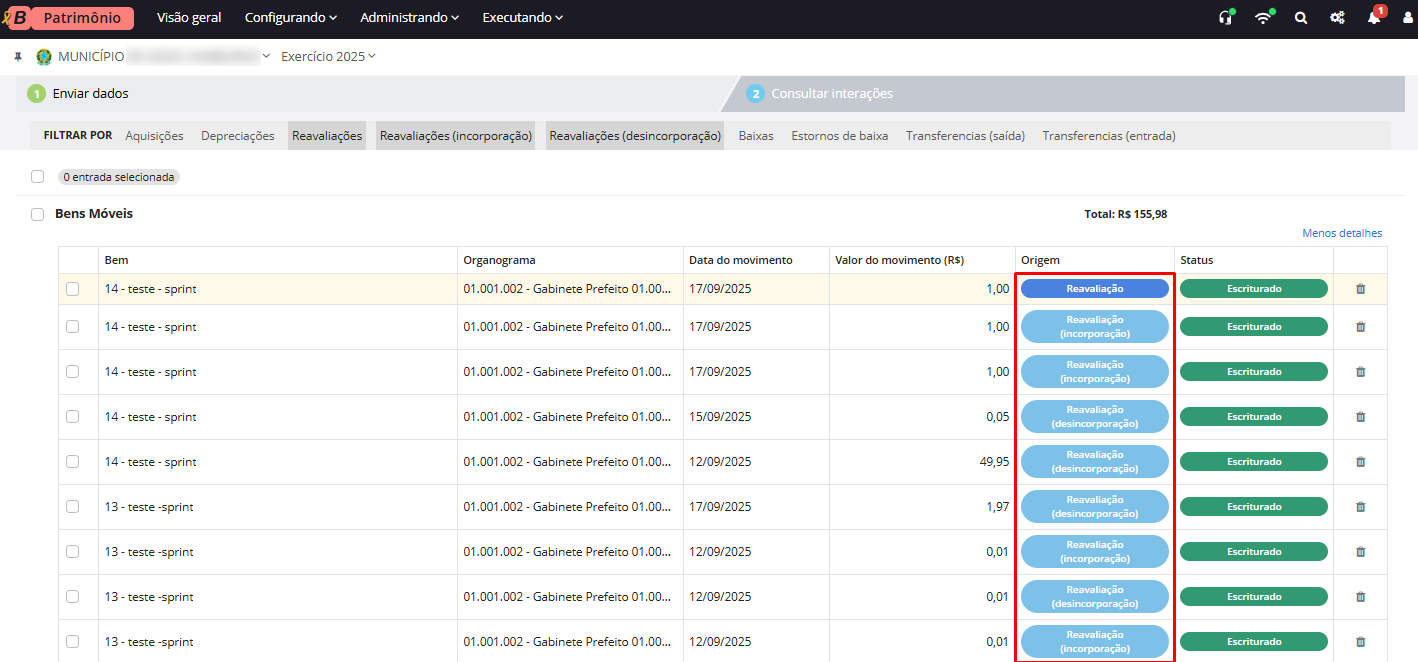1418x662 pixels.
Task: Expand the Exercício 2025 dropdown
Action: [328, 57]
